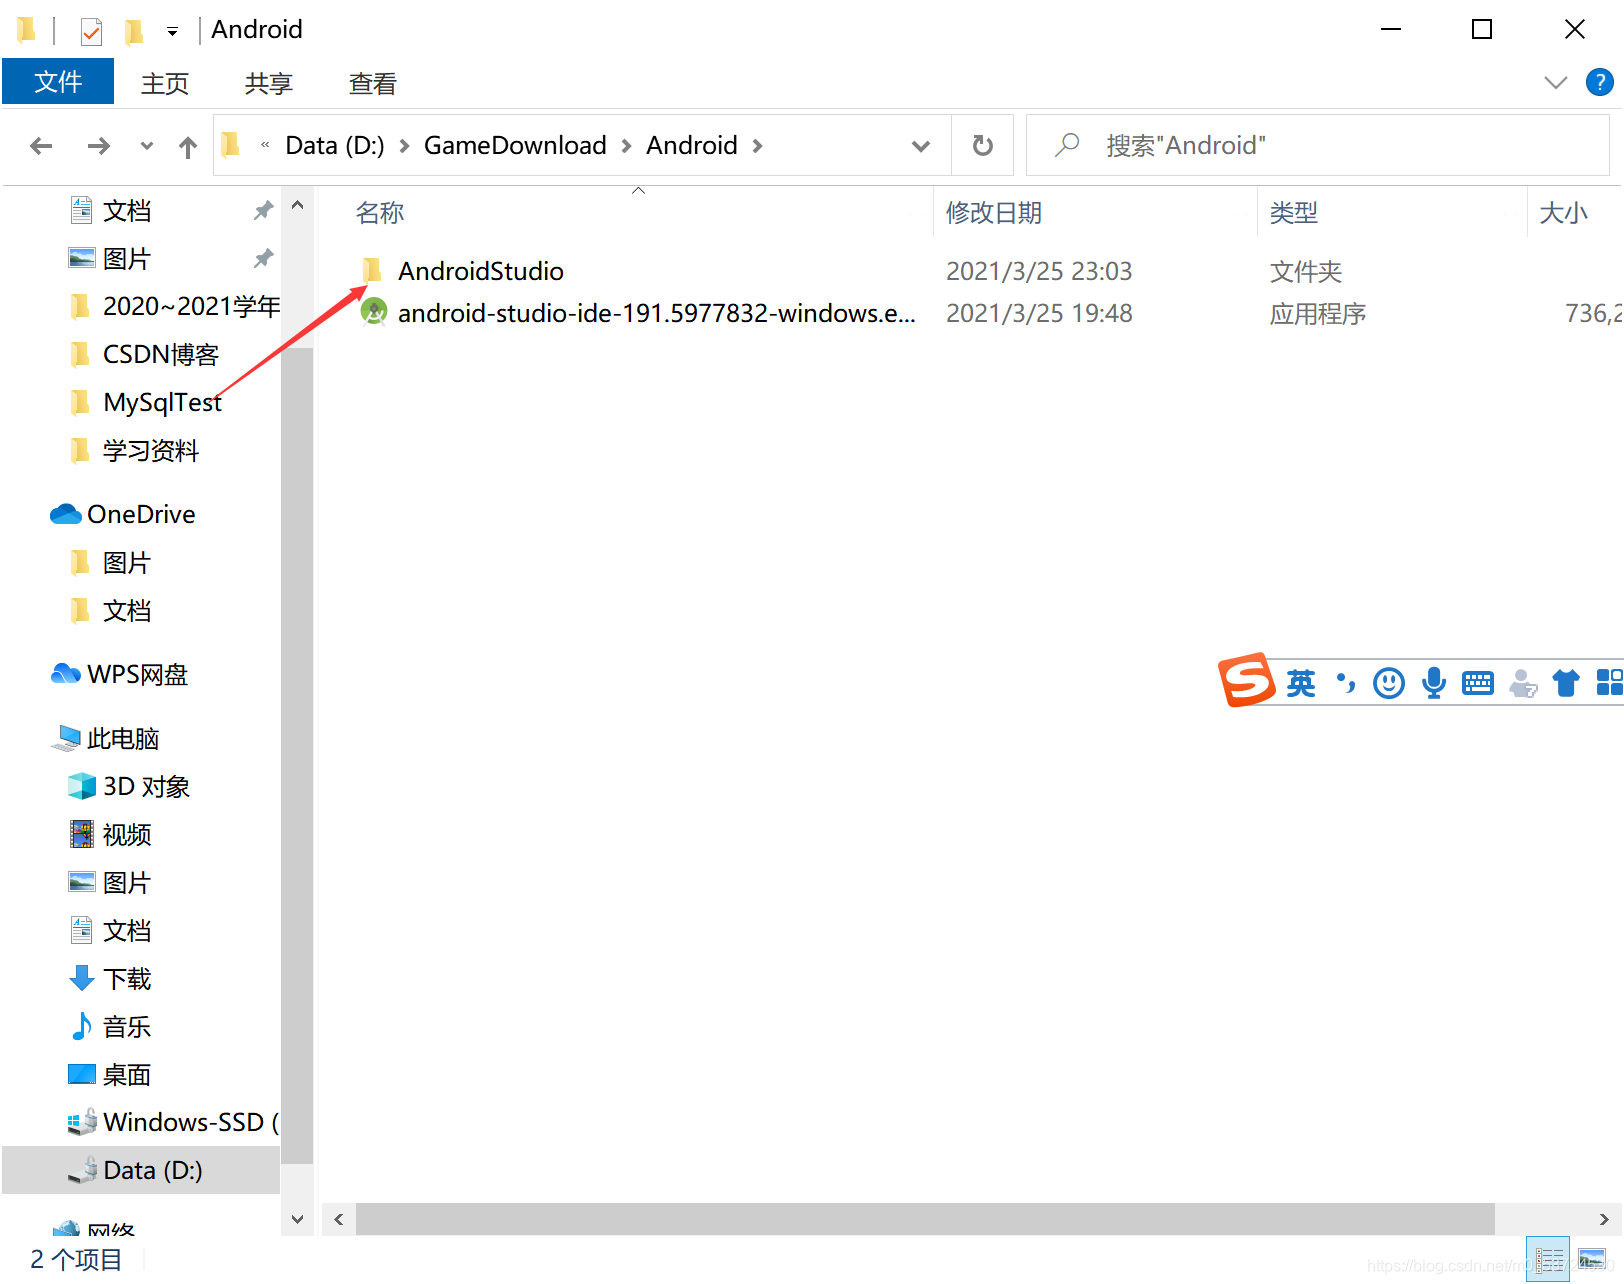Click navigation pane scroll down arrow

[297, 1219]
